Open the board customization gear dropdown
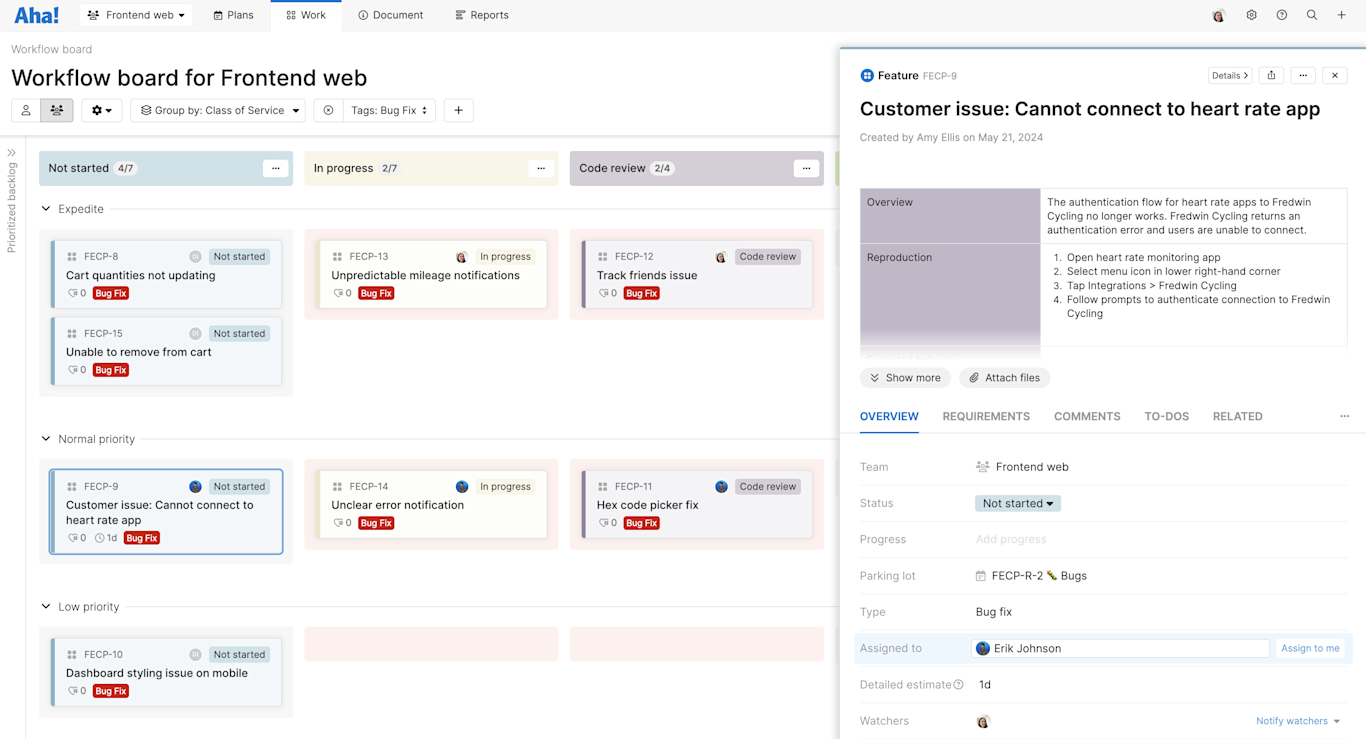 pyautogui.click(x=100, y=110)
